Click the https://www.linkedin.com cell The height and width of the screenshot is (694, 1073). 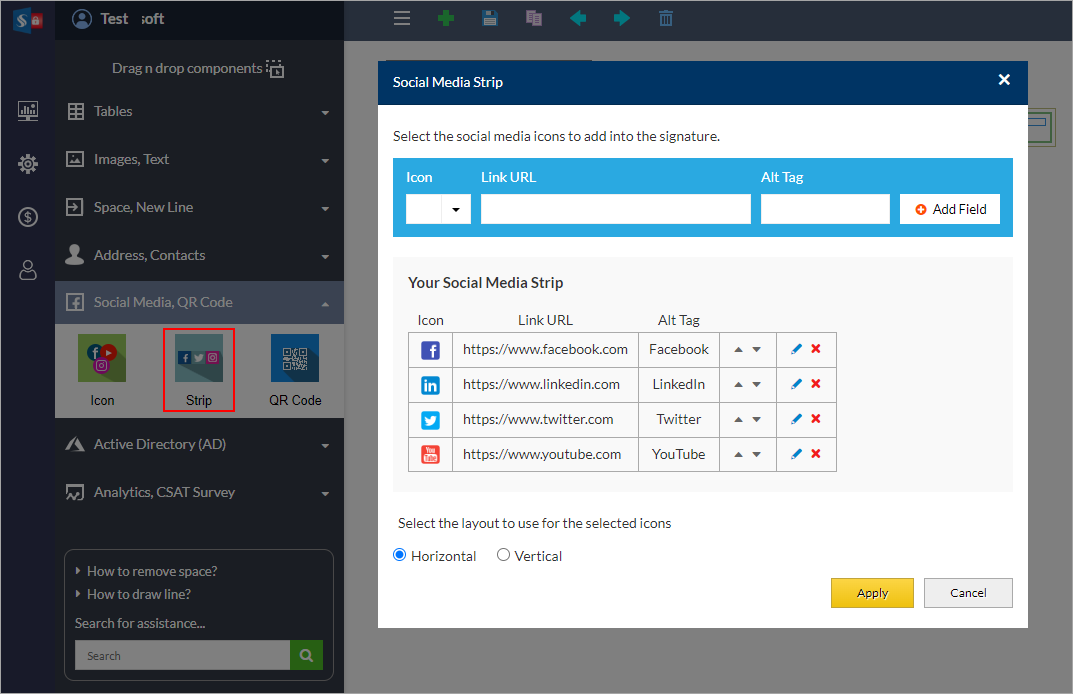545,385
